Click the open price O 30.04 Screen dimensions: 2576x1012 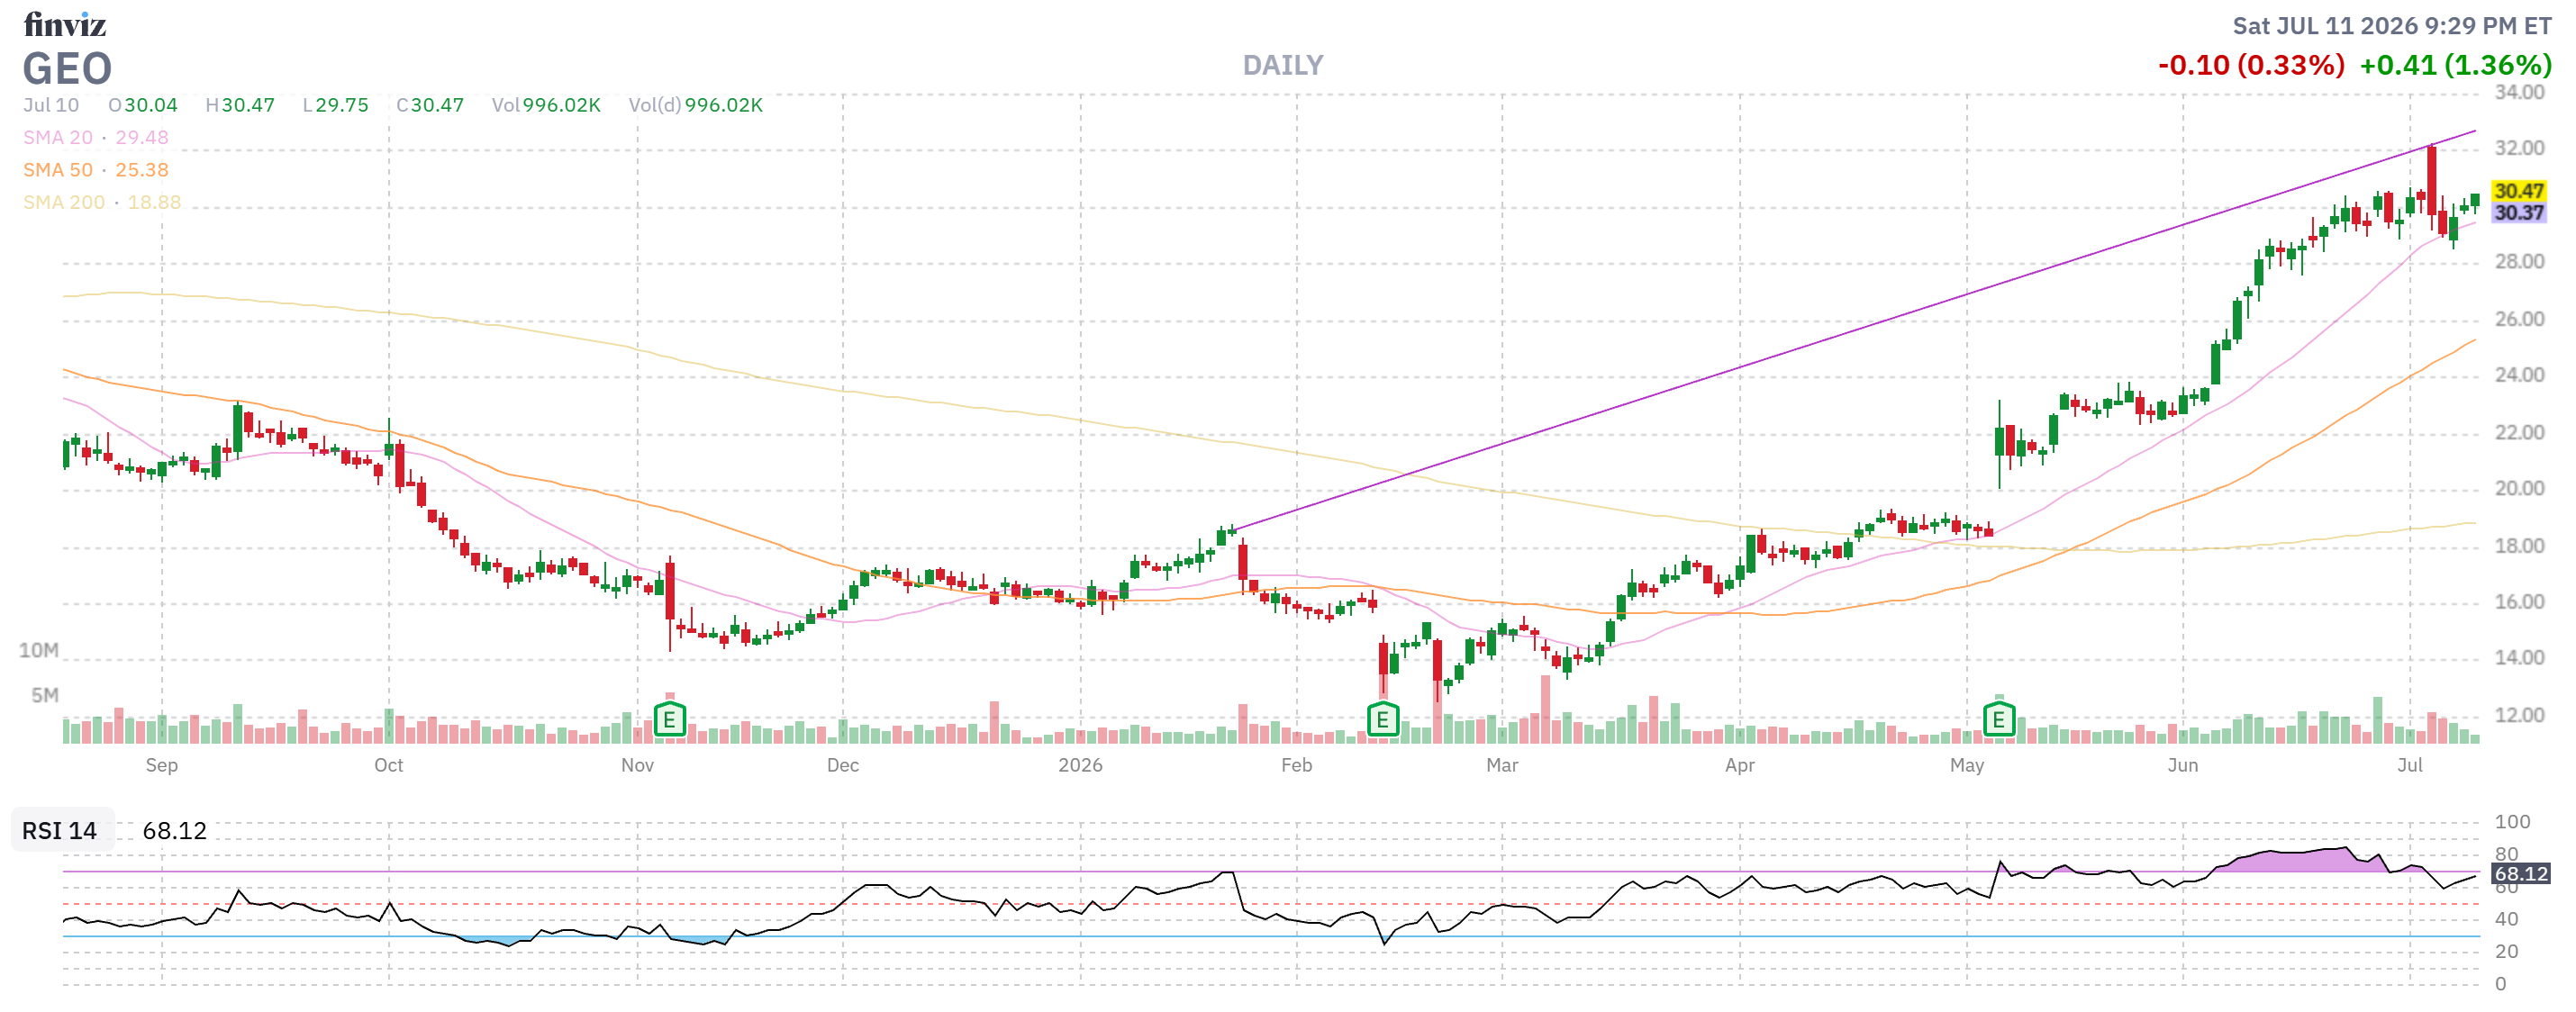[x=143, y=105]
